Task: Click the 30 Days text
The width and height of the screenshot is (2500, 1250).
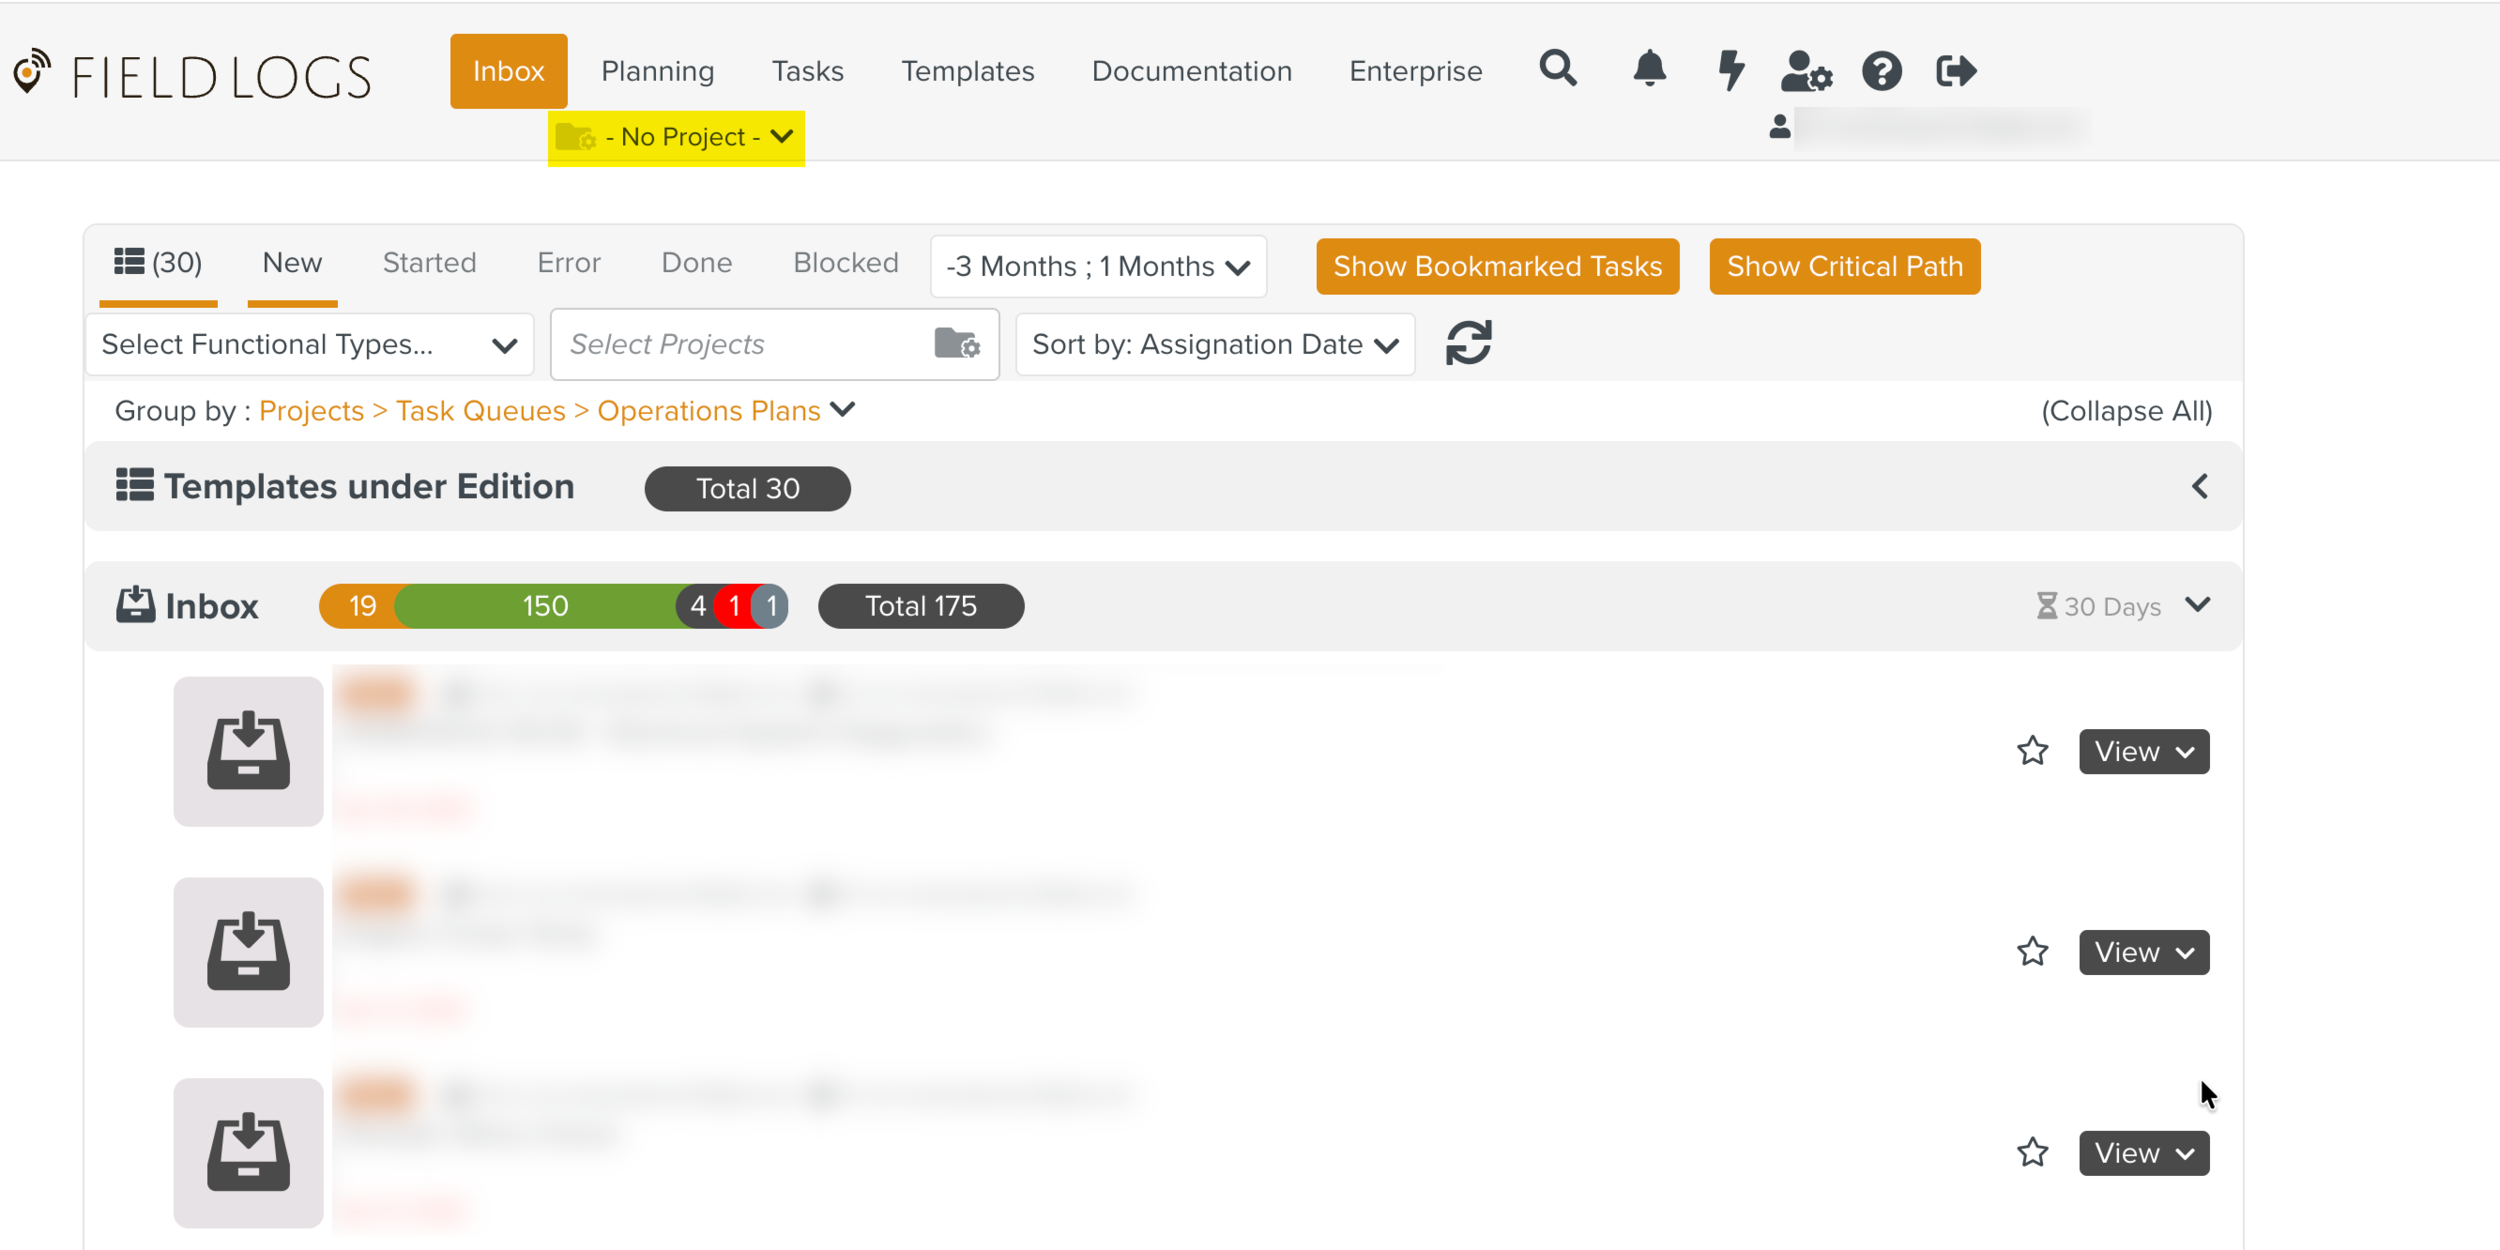Action: [2112, 606]
